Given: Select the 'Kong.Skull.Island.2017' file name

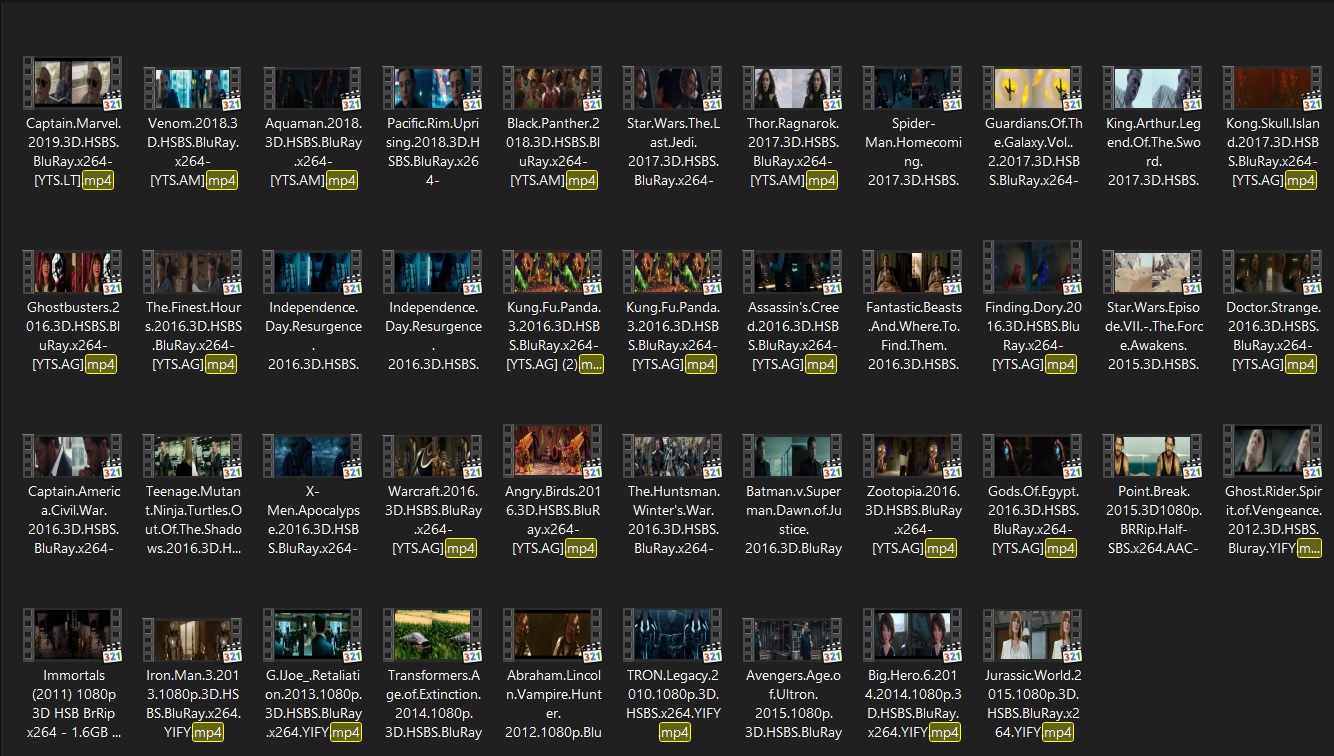Looking at the screenshot, I should point(1272,151).
